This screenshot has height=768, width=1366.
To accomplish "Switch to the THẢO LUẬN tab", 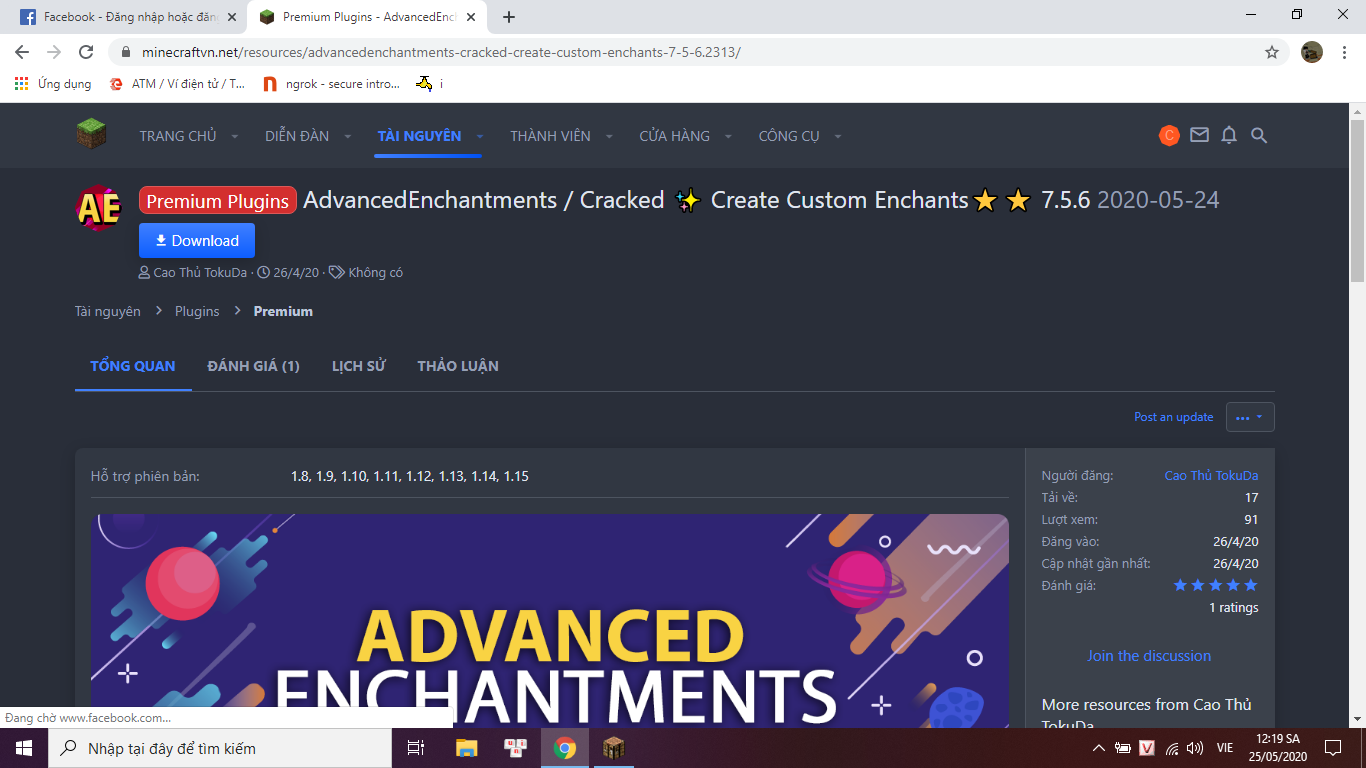I will [458, 366].
